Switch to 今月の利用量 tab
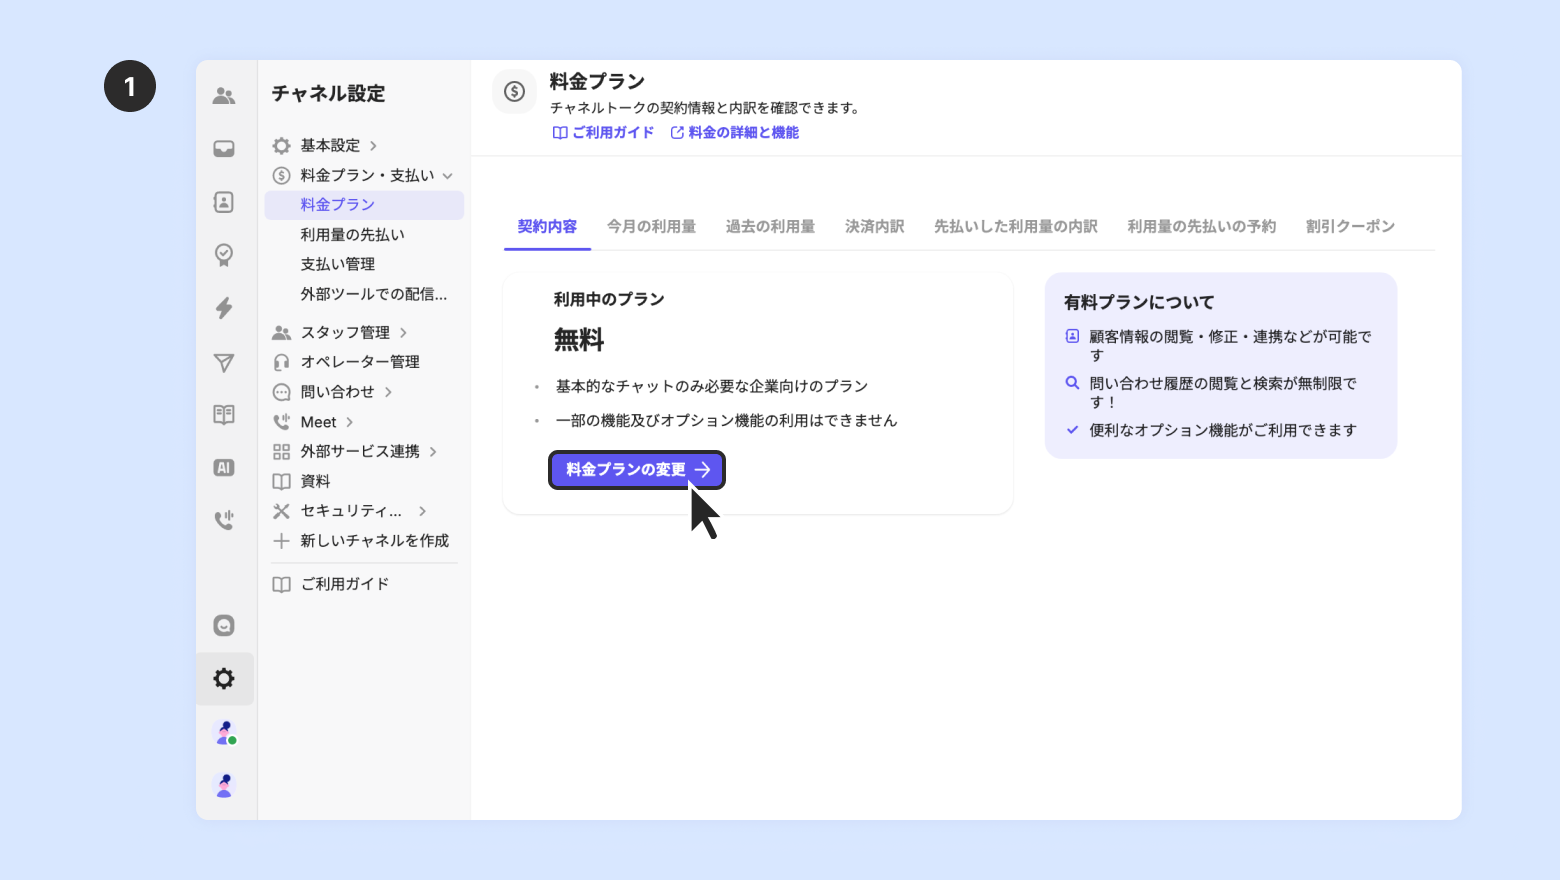 tap(651, 227)
